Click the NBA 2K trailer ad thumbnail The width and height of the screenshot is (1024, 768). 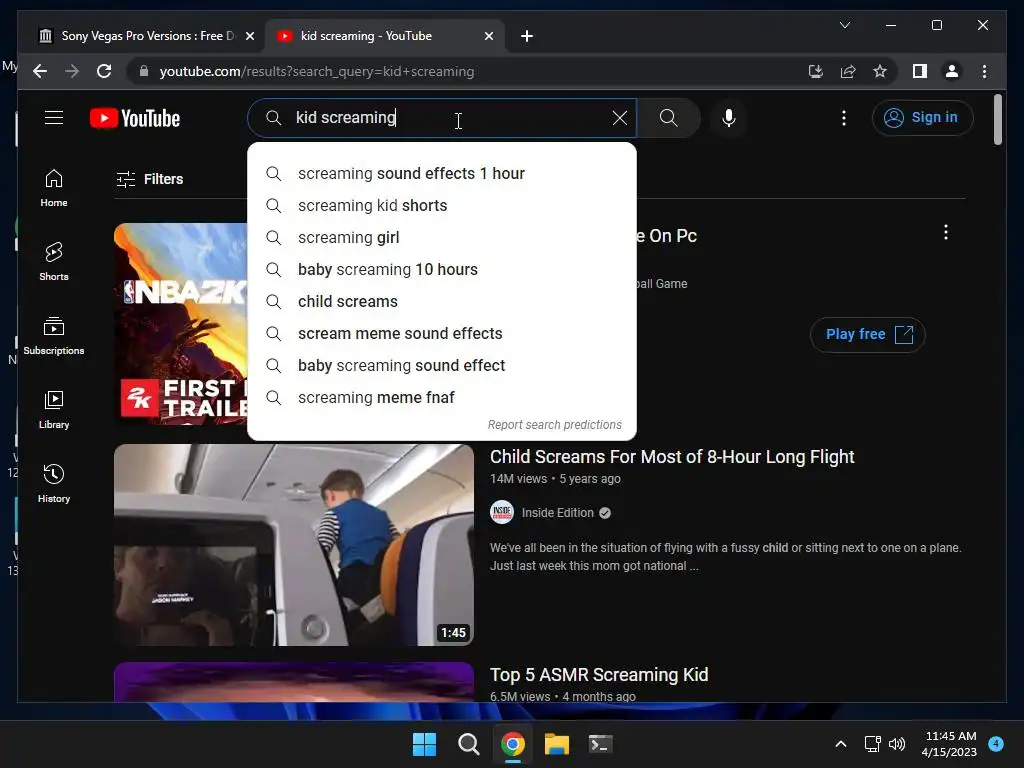181,323
